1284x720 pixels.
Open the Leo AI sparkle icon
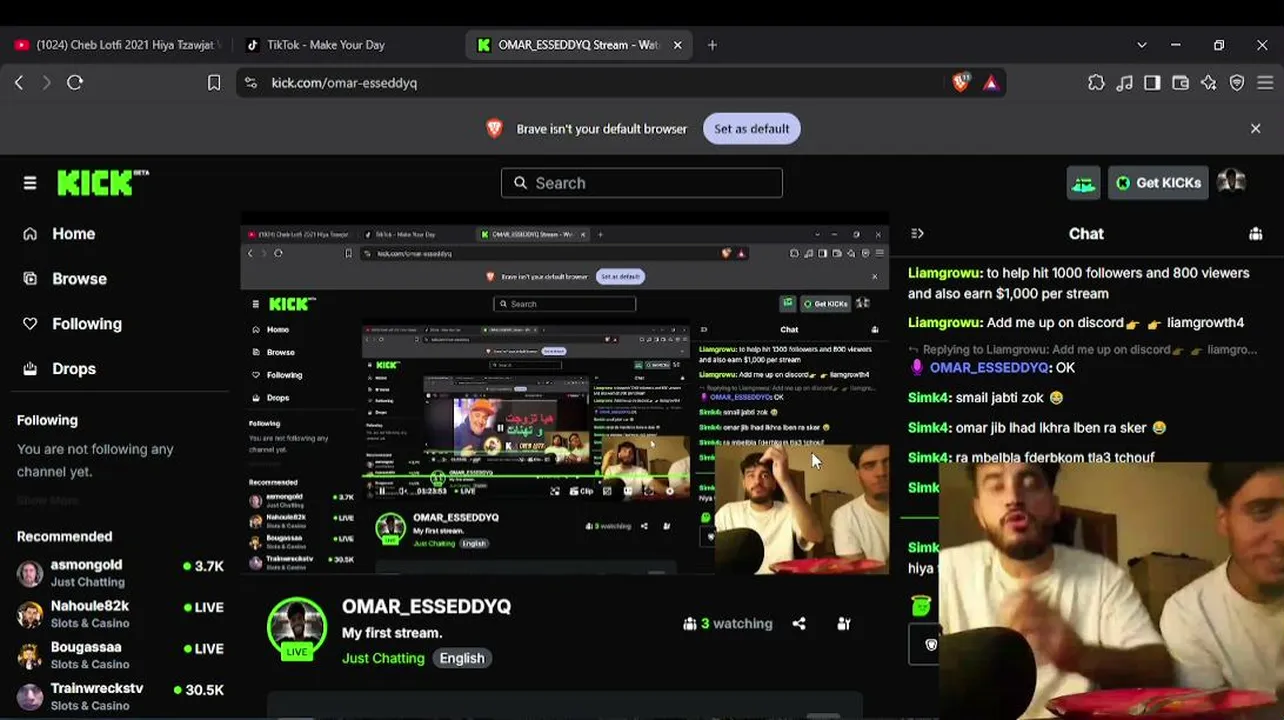[x=1209, y=83]
